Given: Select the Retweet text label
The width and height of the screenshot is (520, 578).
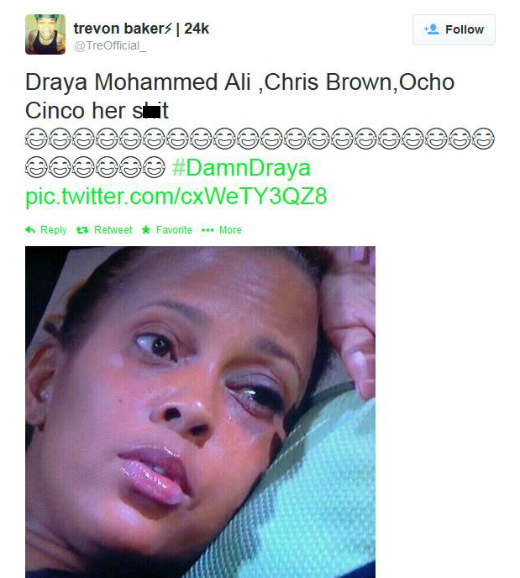Looking at the screenshot, I should tap(113, 230).
